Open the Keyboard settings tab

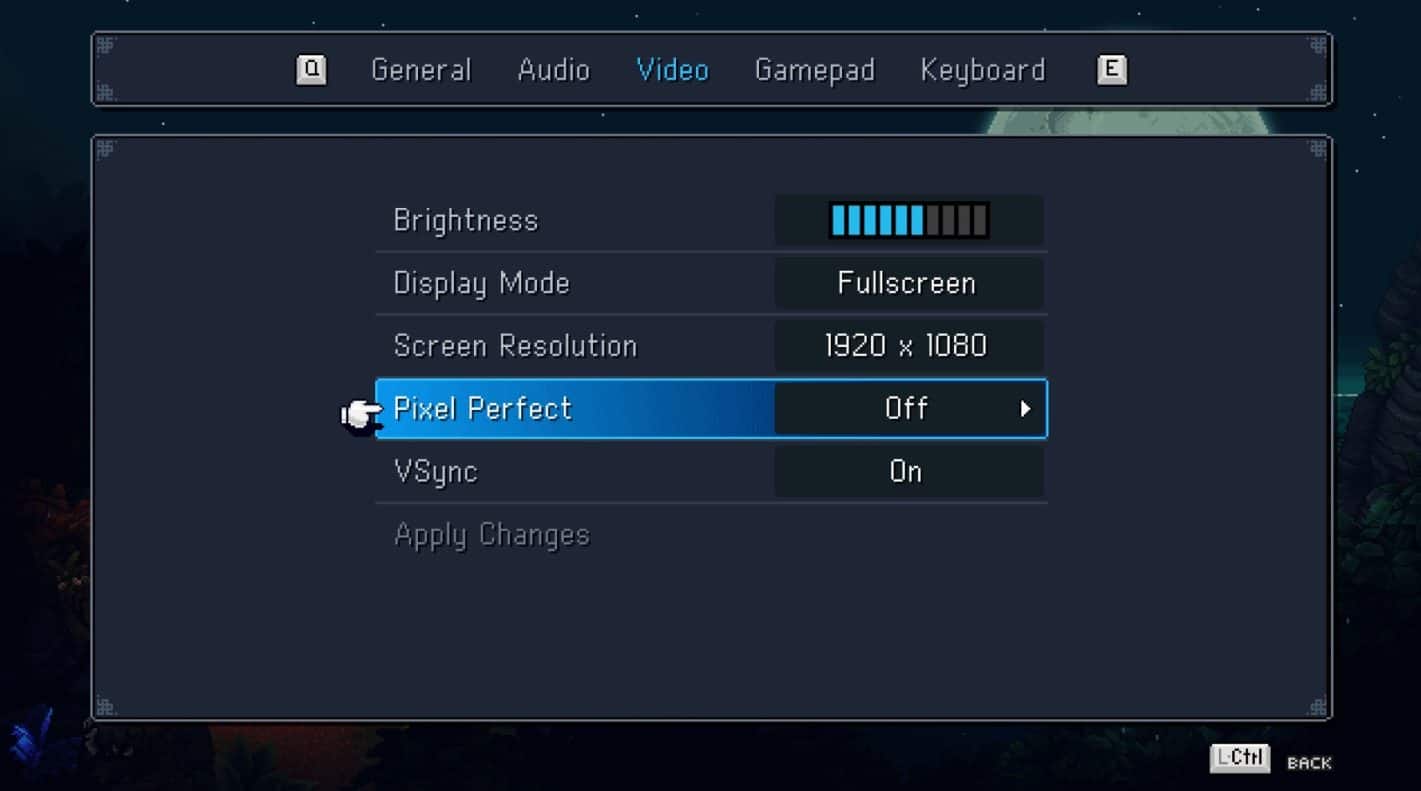[x=983, y=71]
